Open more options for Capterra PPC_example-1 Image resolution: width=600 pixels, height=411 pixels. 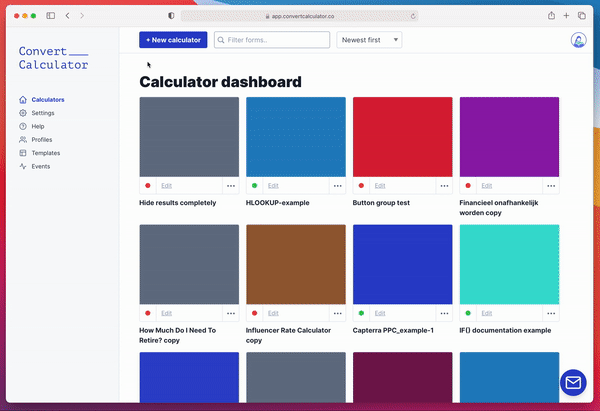pos(444,313)
